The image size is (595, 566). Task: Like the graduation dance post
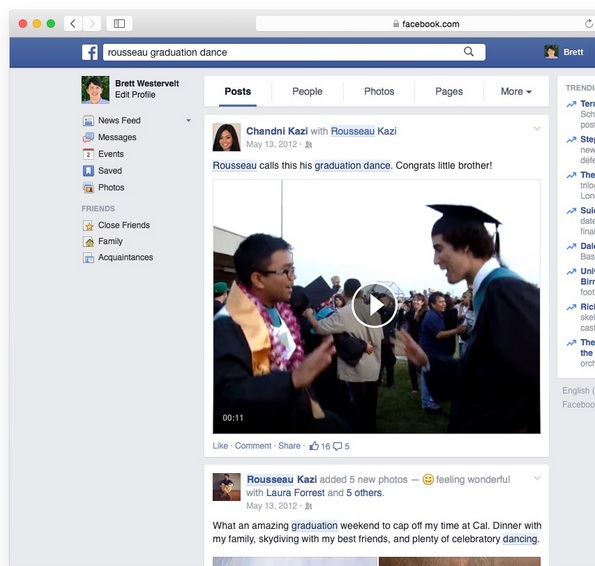click(220, 446)
